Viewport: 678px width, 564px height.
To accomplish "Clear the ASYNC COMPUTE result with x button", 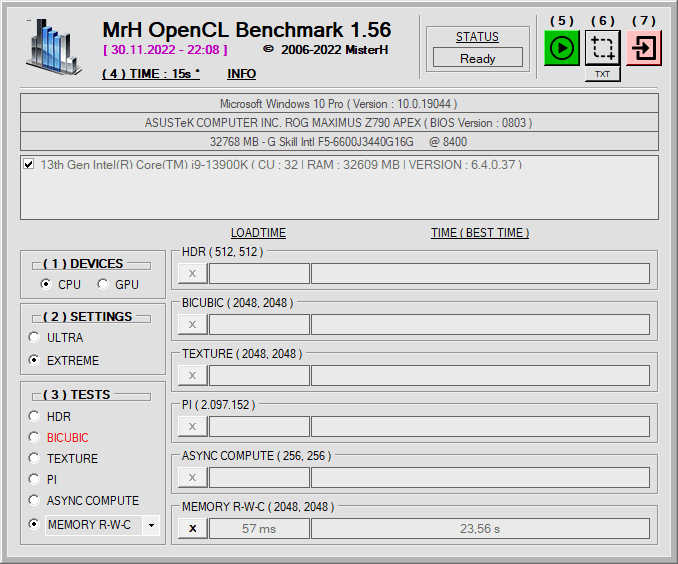I will 192,477.
